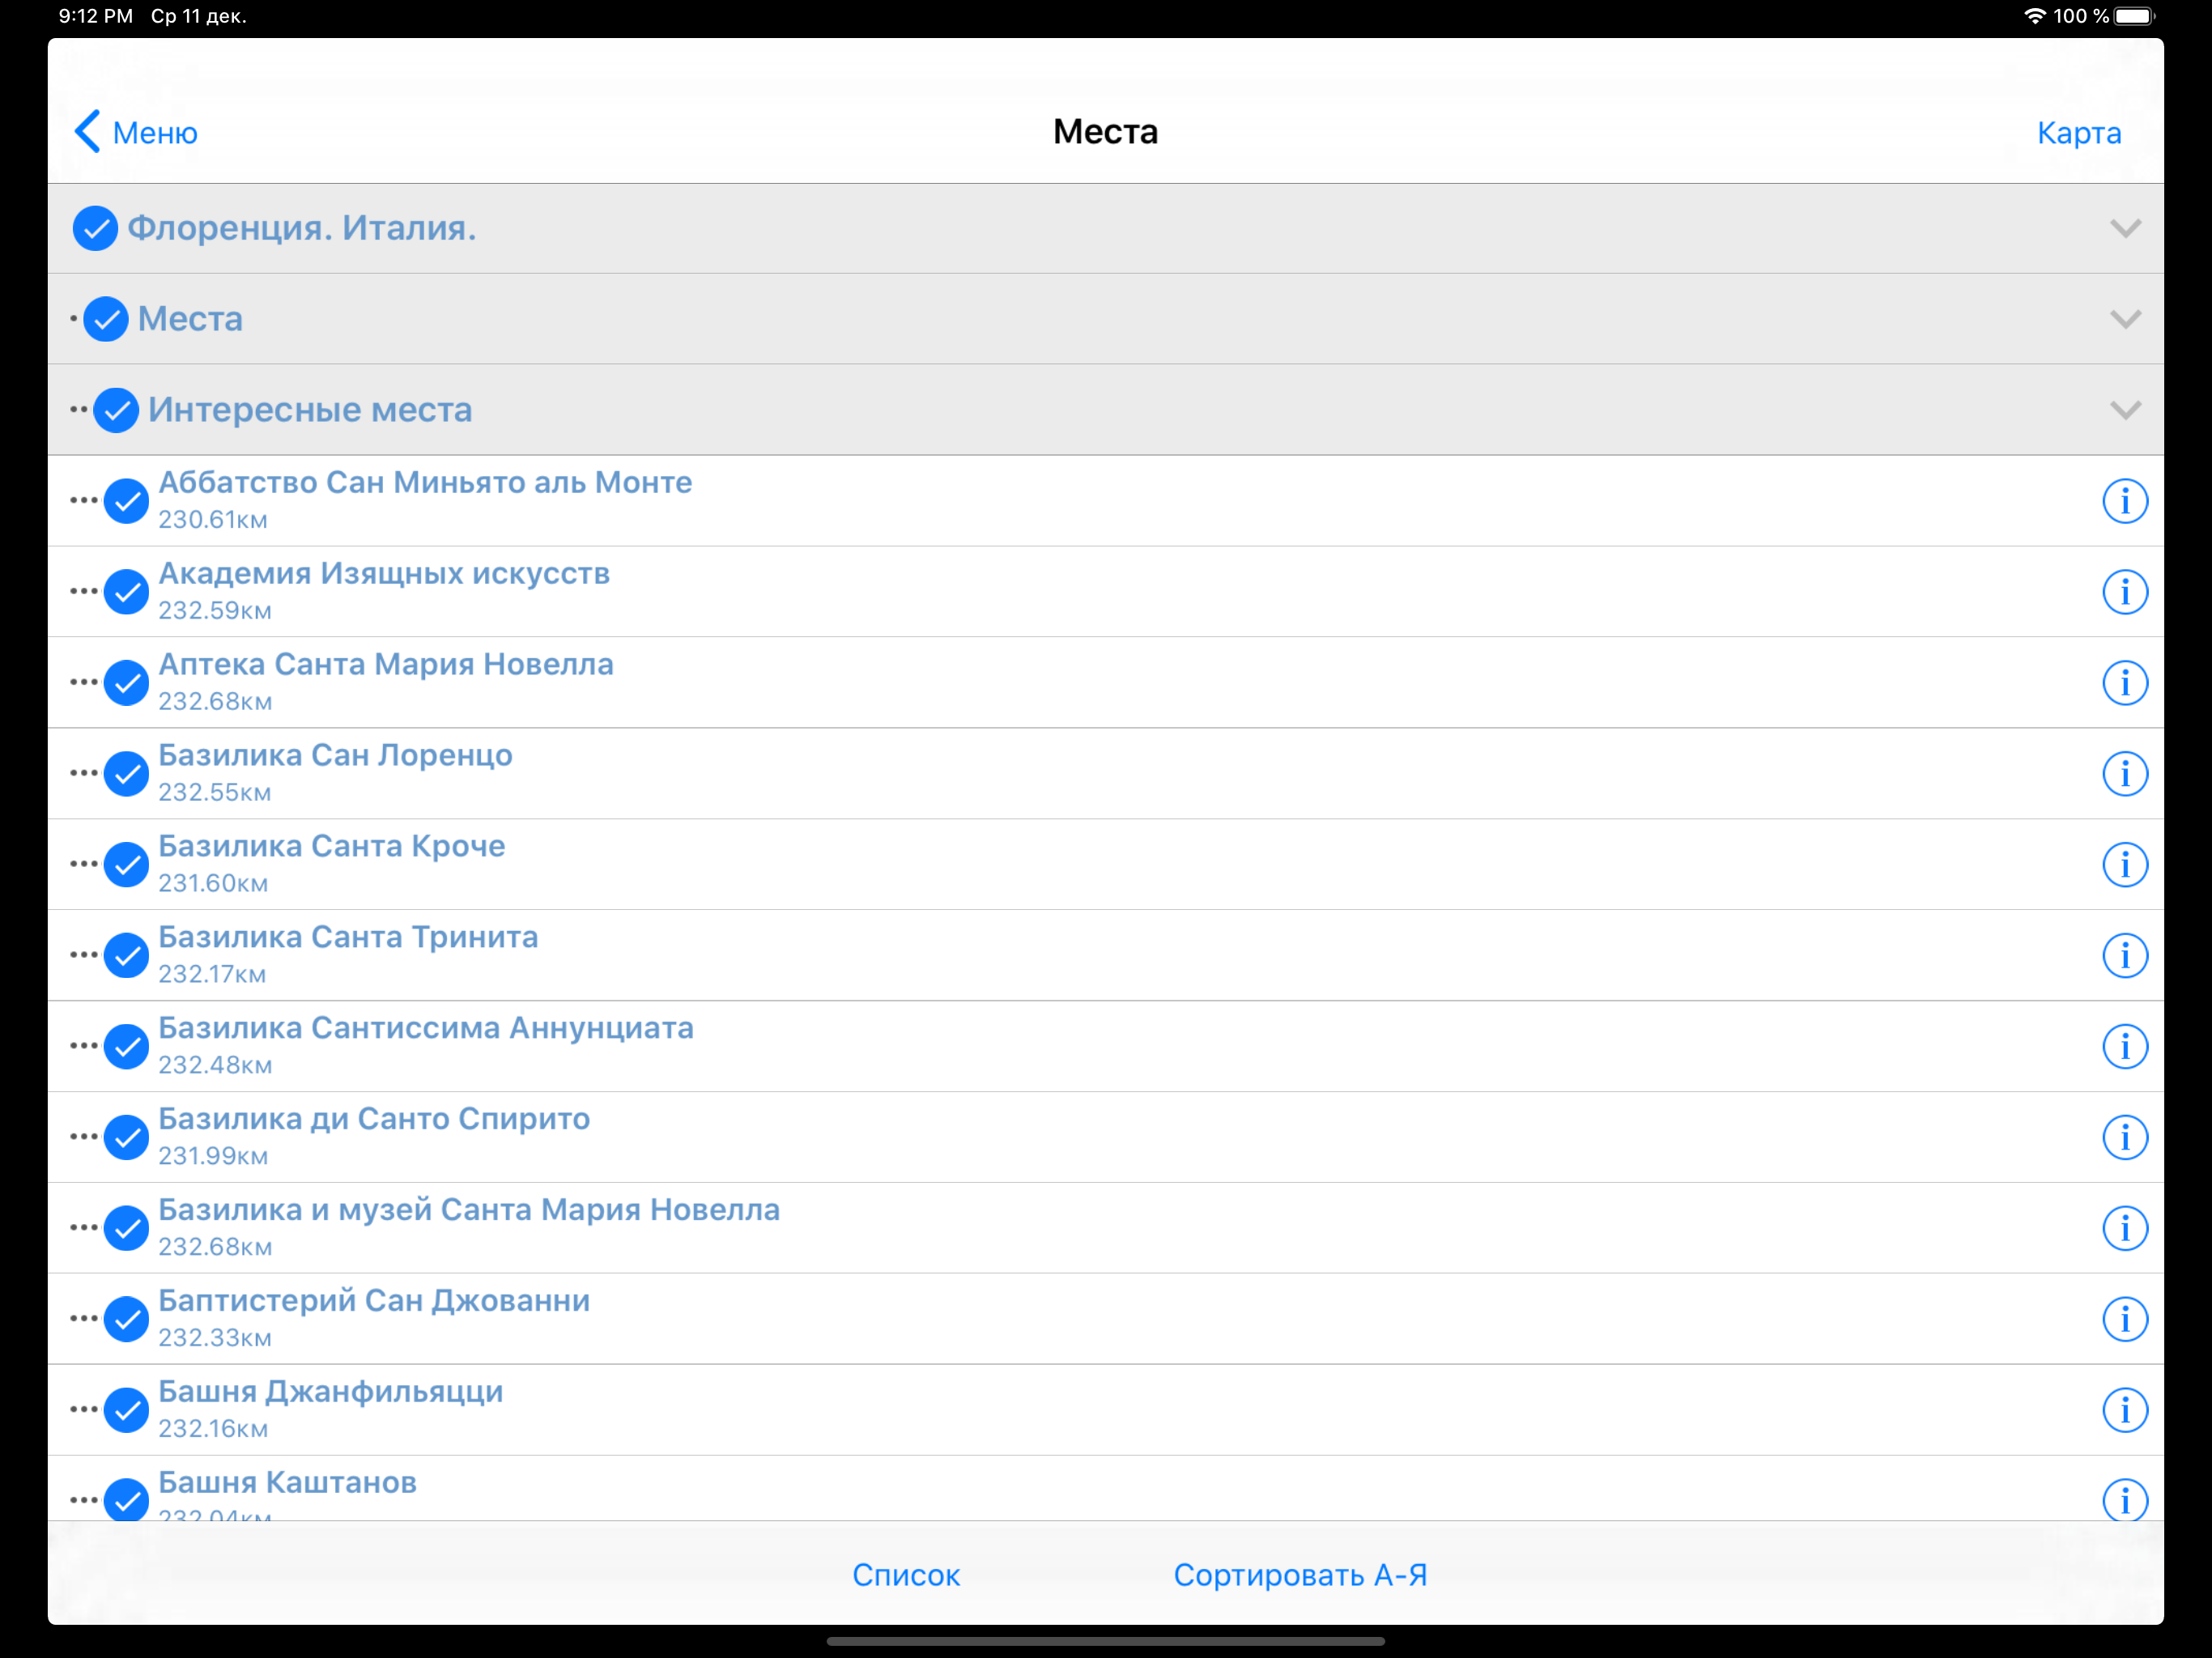Open Базилика Сан Лоренцо title

(x=335, y=756)
